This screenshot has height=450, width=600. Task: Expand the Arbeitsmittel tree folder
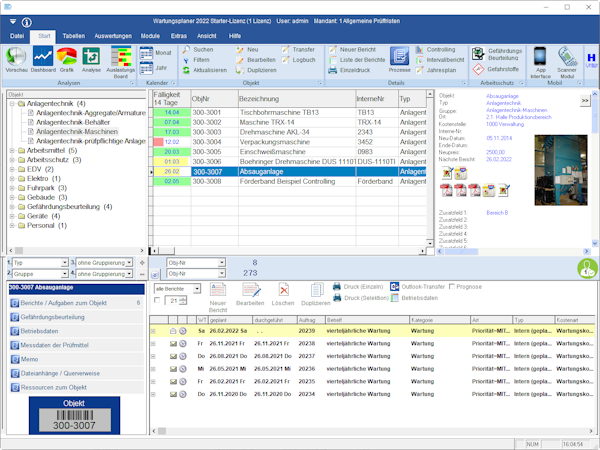(12, 150)
